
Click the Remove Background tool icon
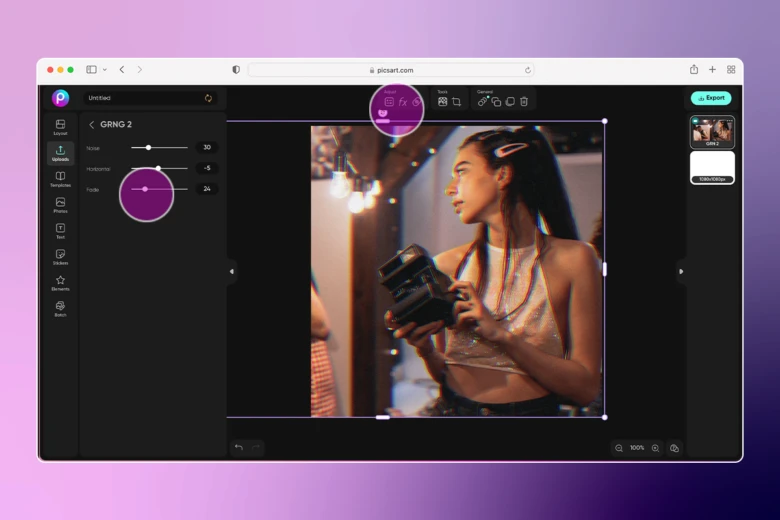click(x=443, y=102)
